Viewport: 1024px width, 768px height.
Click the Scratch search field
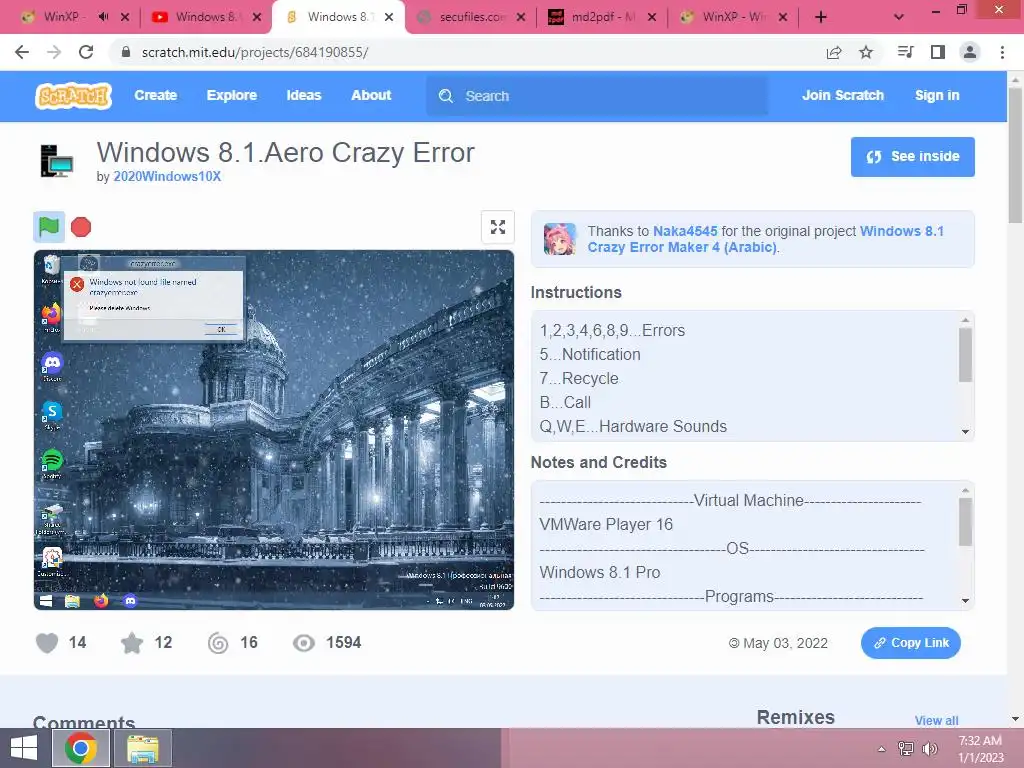pos(597,96)
